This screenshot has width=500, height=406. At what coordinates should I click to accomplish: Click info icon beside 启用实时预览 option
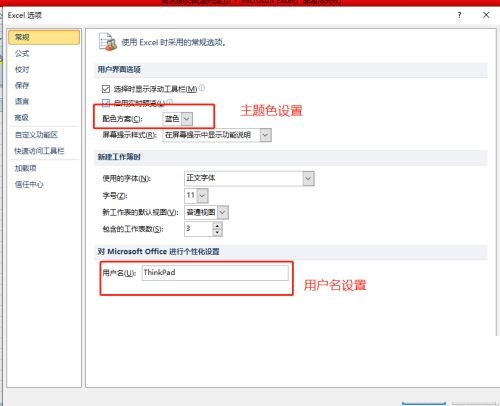(x=170, y=102)
